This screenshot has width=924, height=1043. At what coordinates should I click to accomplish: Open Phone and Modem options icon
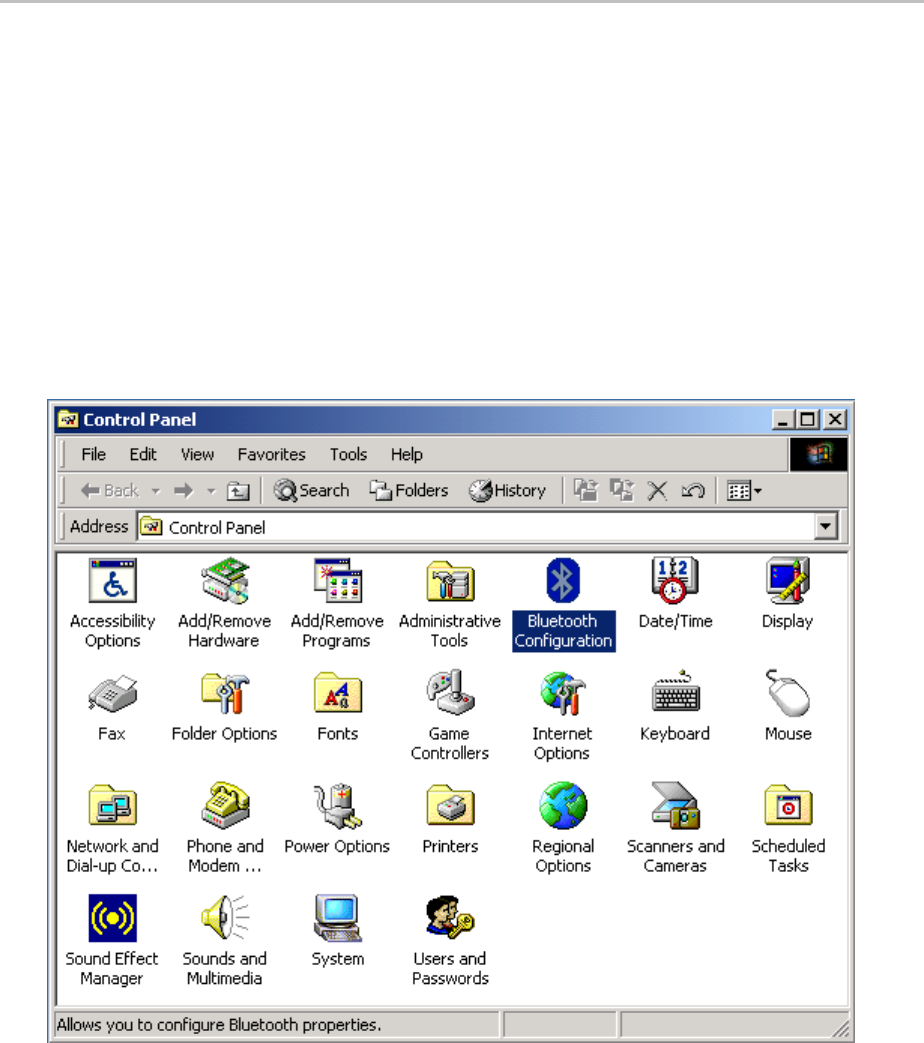click(x=225, y=806)
